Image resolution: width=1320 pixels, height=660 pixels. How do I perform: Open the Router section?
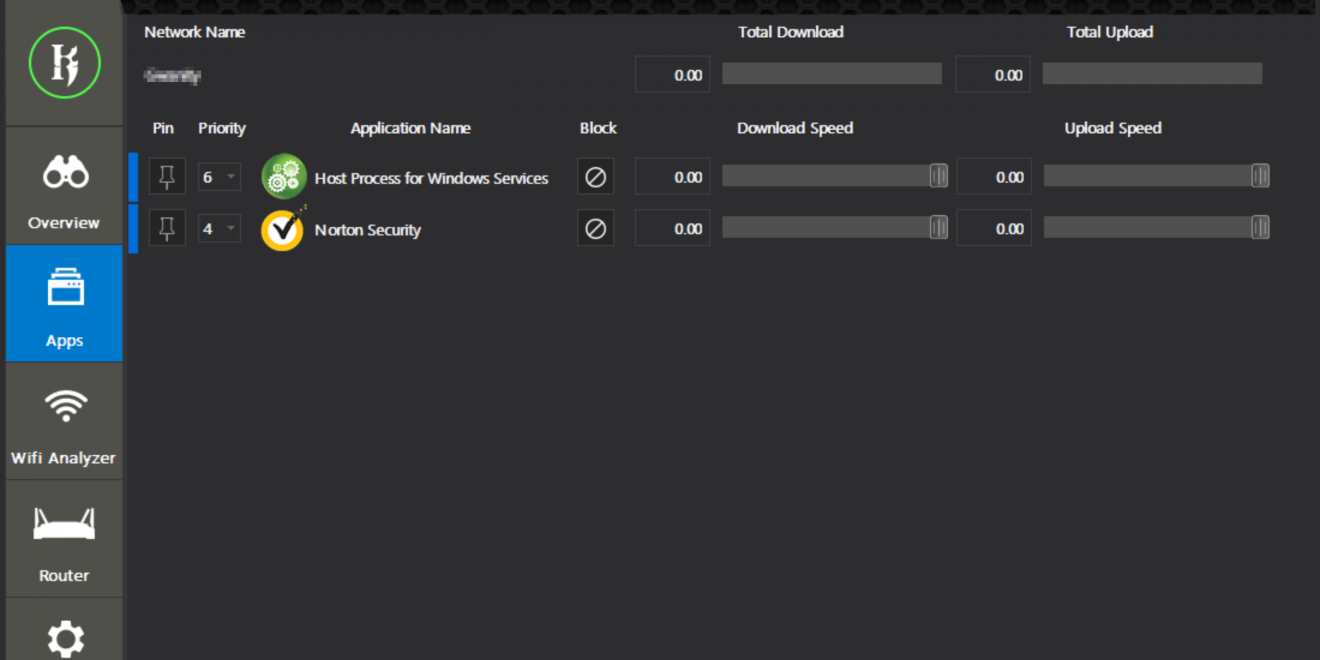(x=64, y=539)
